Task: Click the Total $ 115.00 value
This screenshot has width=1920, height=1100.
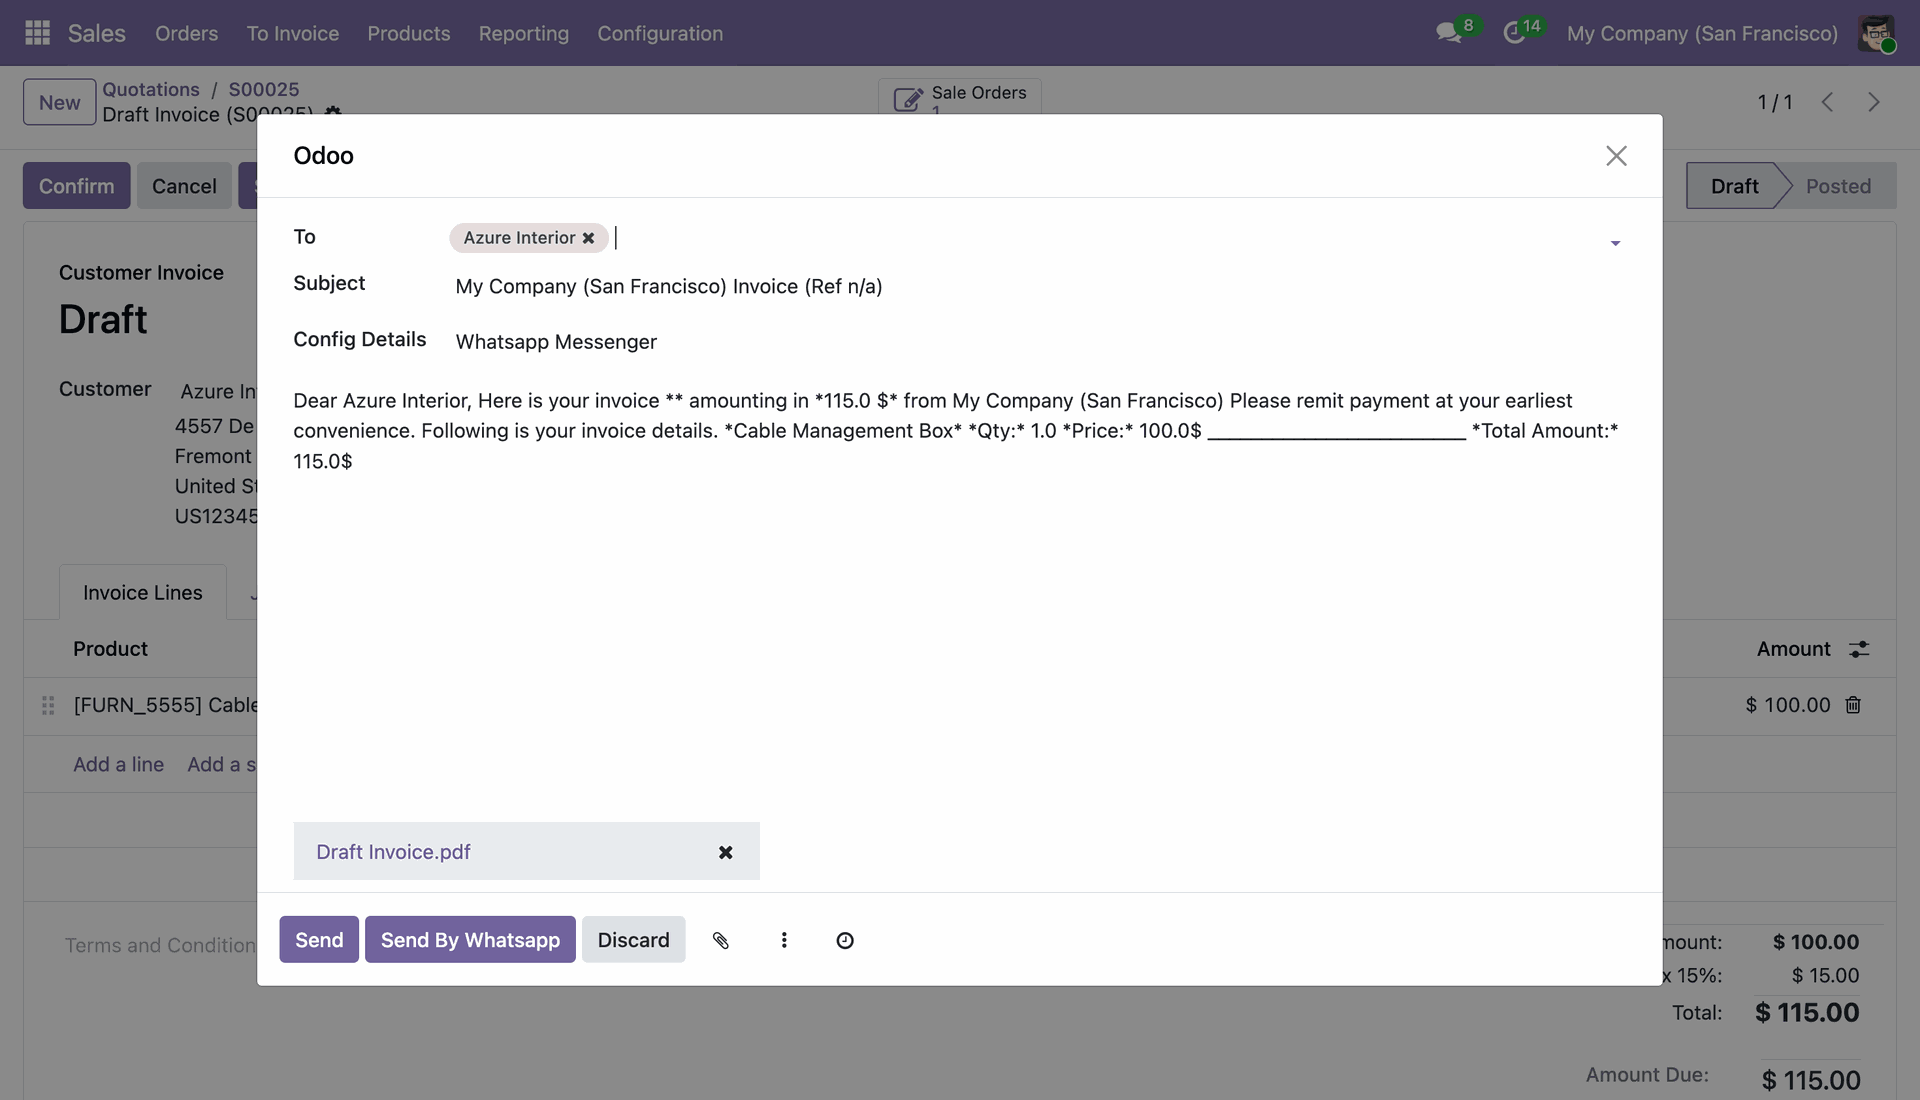Action: (x=1807, y=1013)
